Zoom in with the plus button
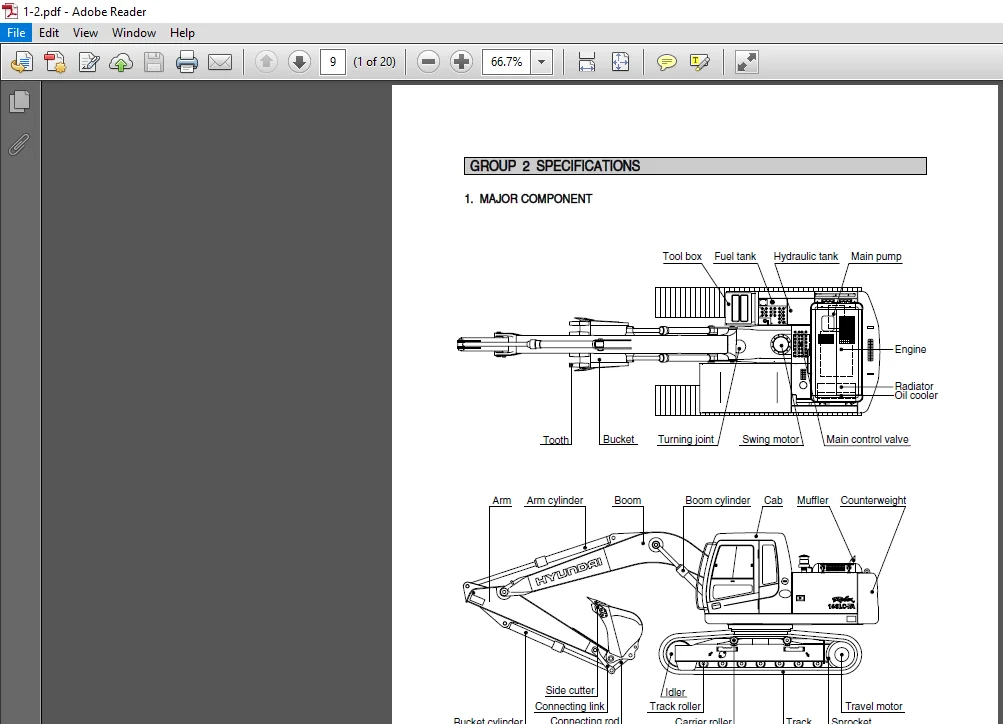 pos(461,62)
